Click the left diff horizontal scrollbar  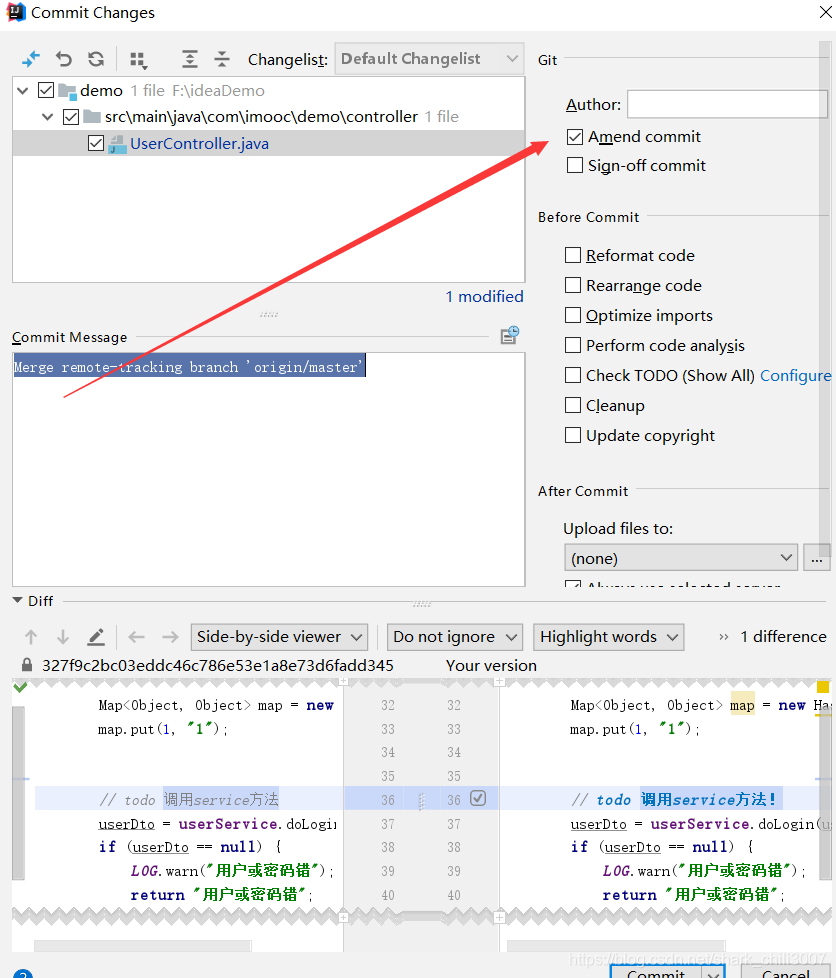(x=143, y=946)
